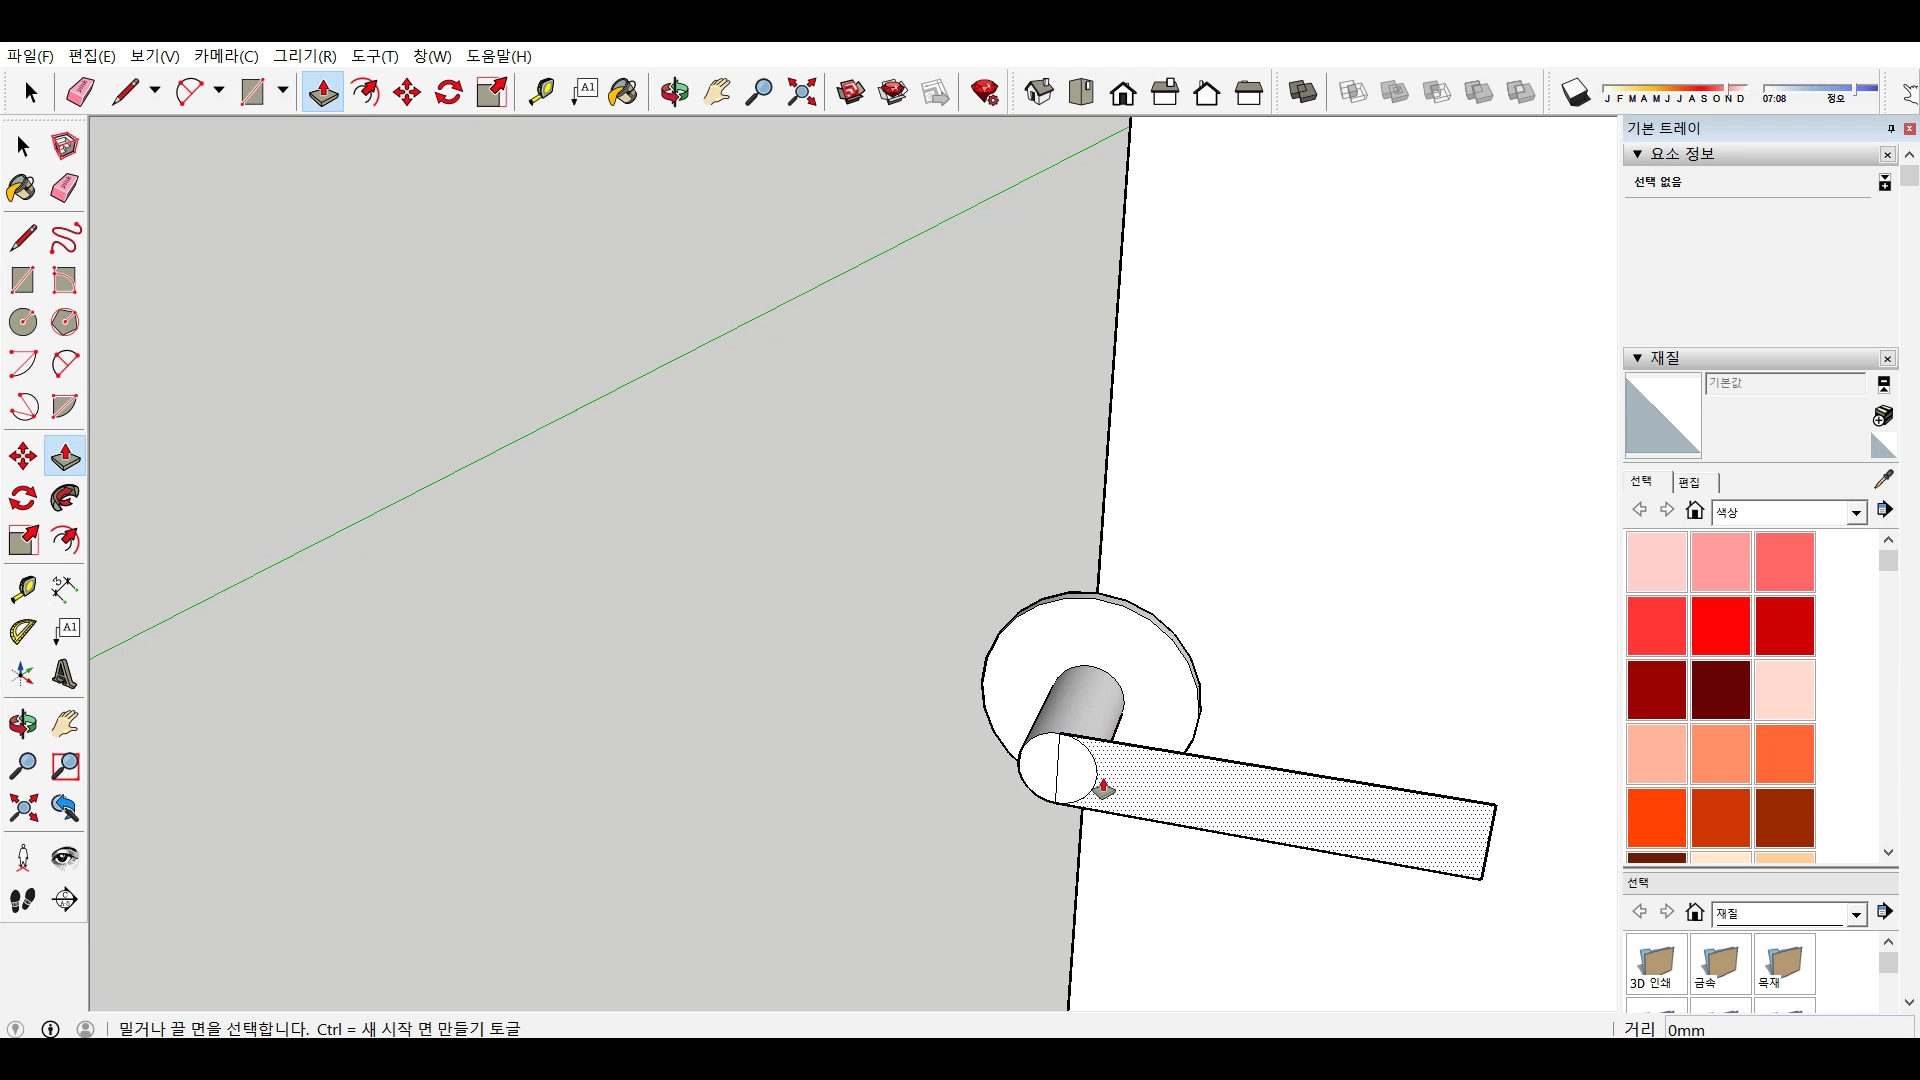Viewport: 1920px width, 1080px height.
Task: Toggle shadows display button
Action: pos(1576,93)
